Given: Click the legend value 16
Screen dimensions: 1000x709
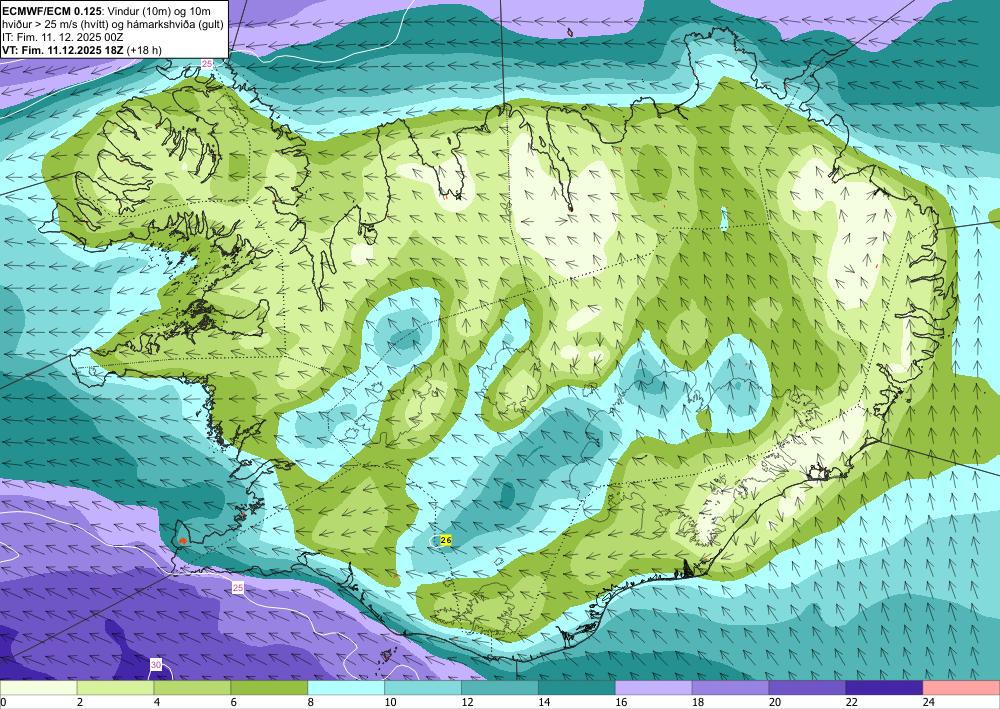Looking at the screenshot, I should pos(621,703).
